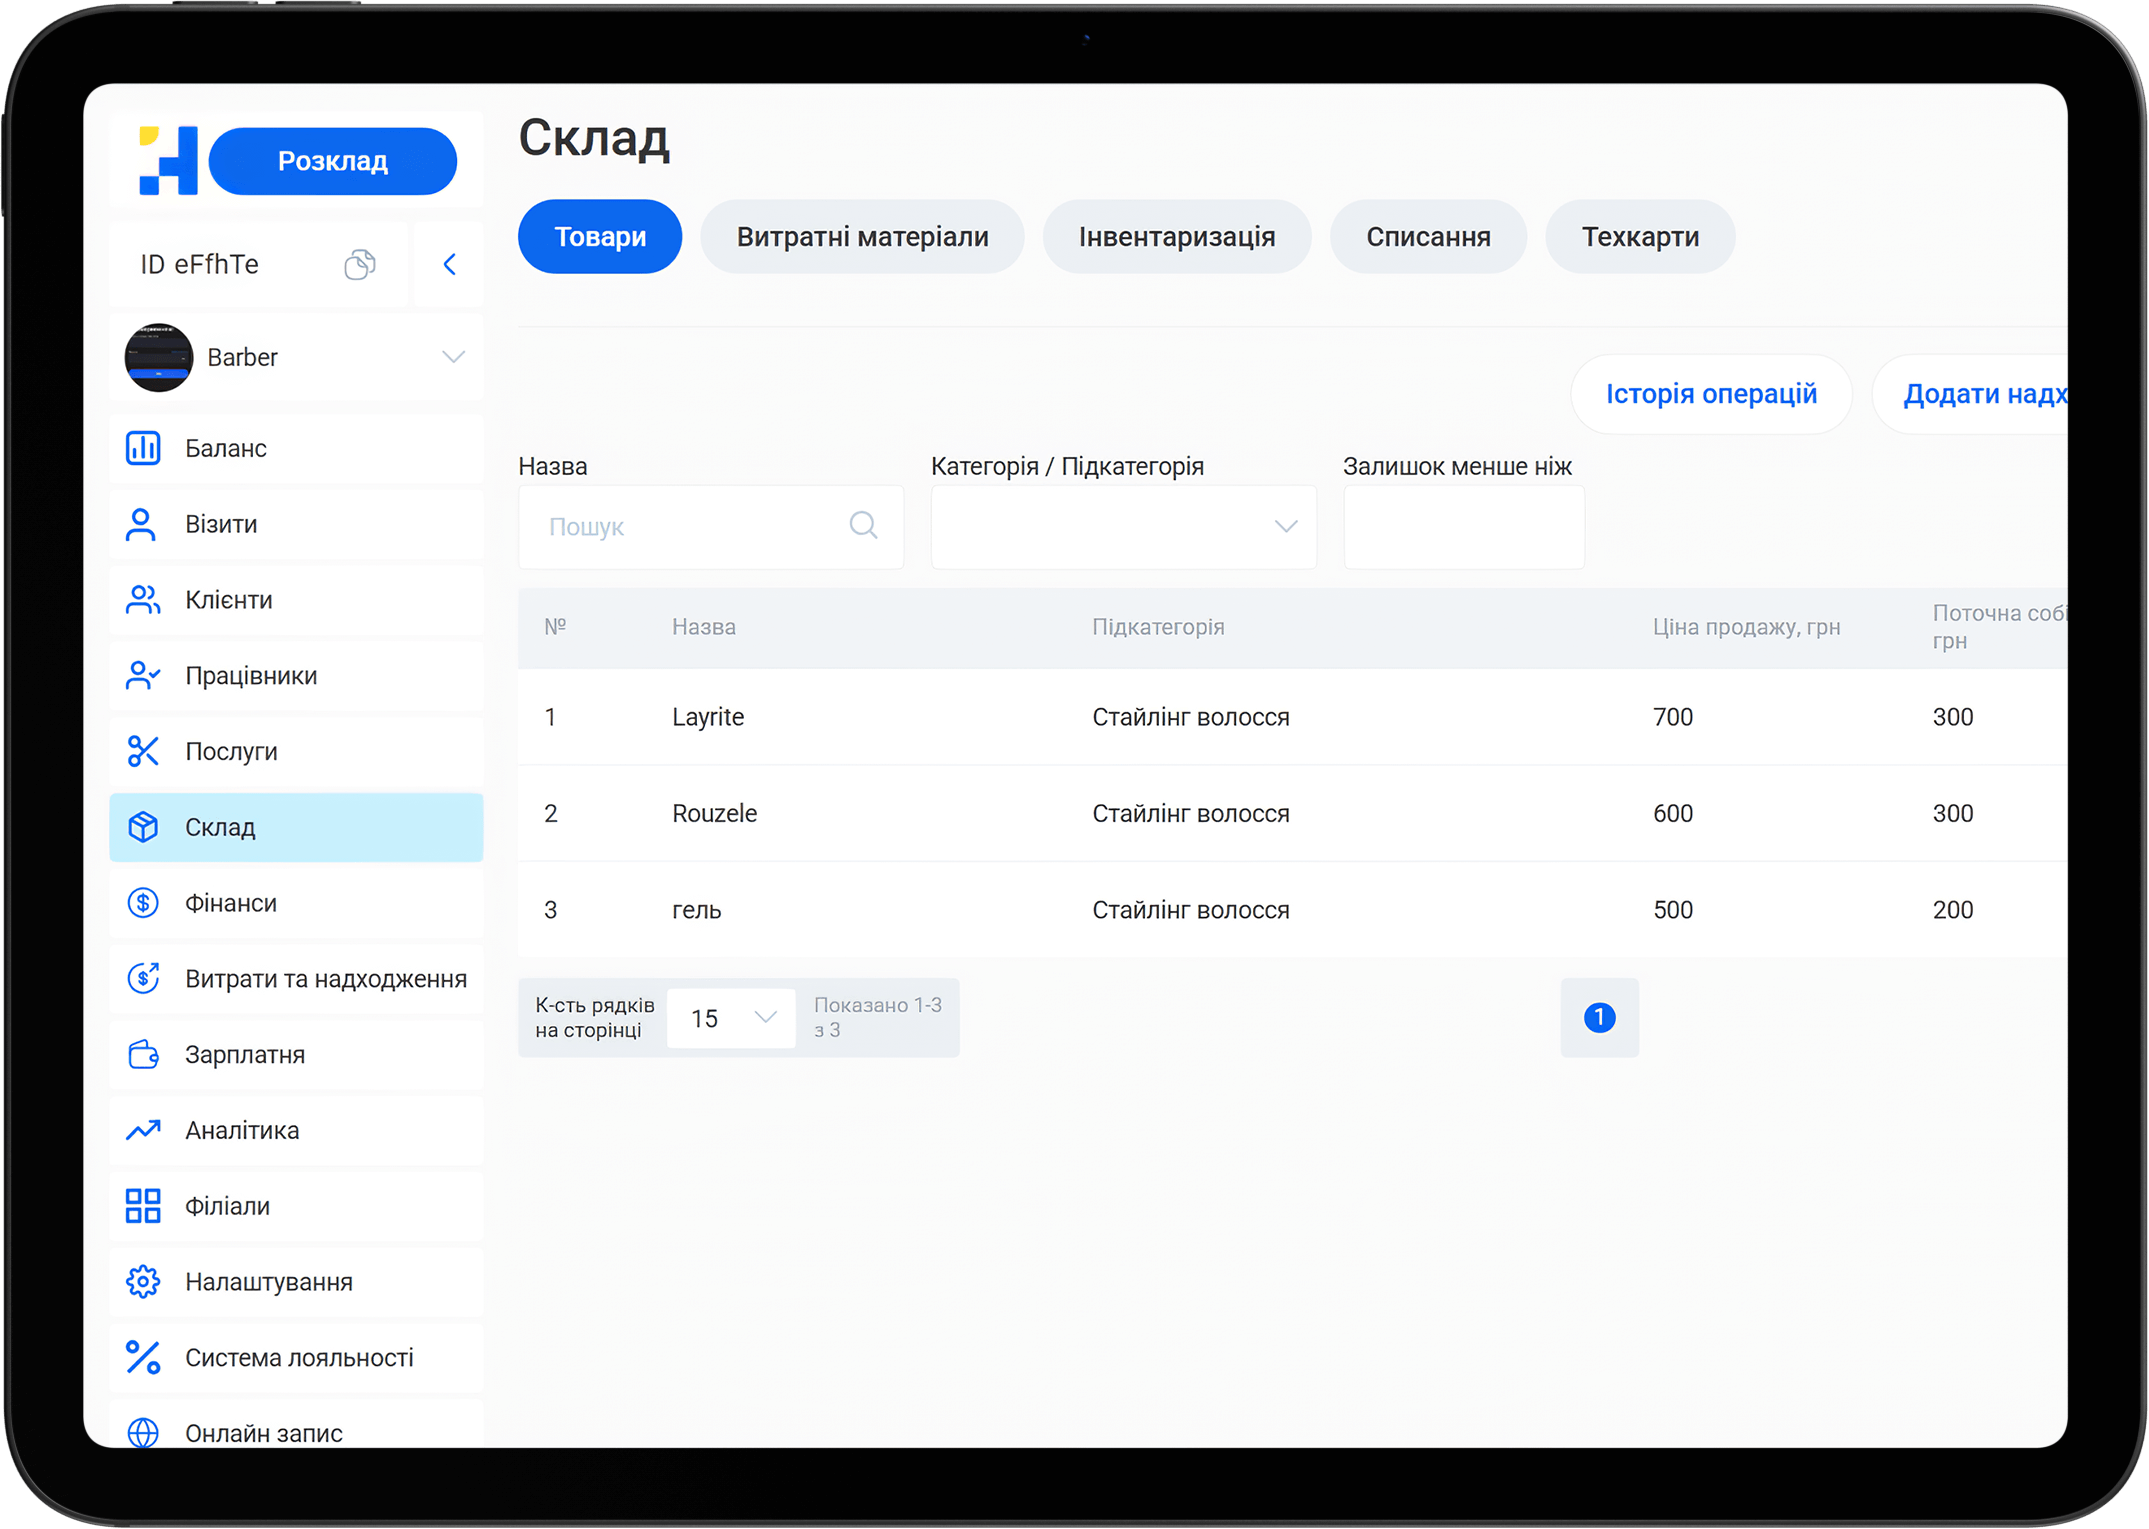The height and width of the screenshot is (1529, 2149).
Task: Click the Залишок менше ніж field
Action: tap(1463, 527)
